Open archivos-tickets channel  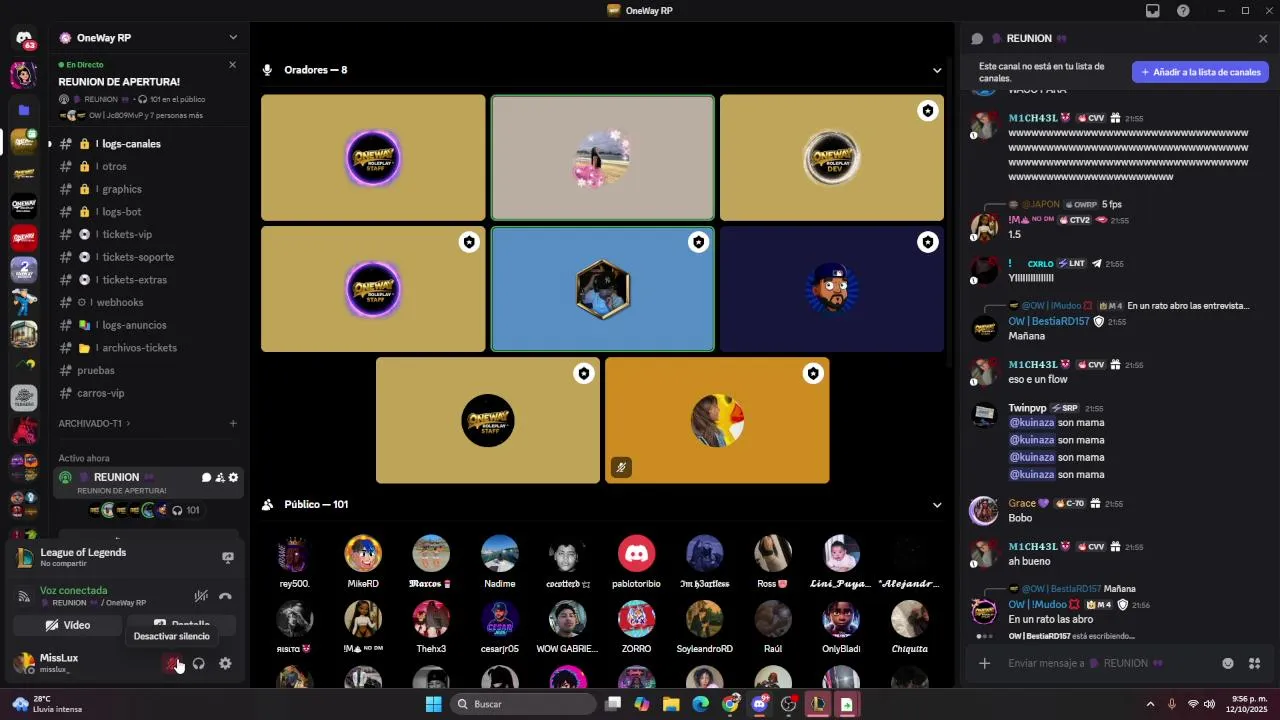[147, 348]
